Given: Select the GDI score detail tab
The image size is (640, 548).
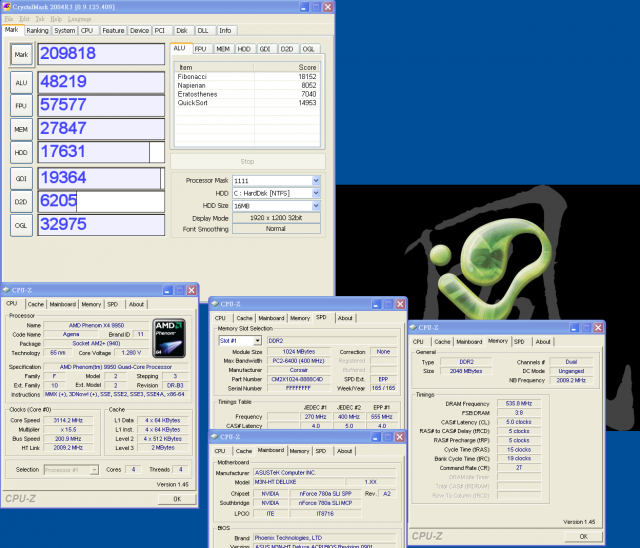Looking at the screenshot, I should tap(265, 49).
